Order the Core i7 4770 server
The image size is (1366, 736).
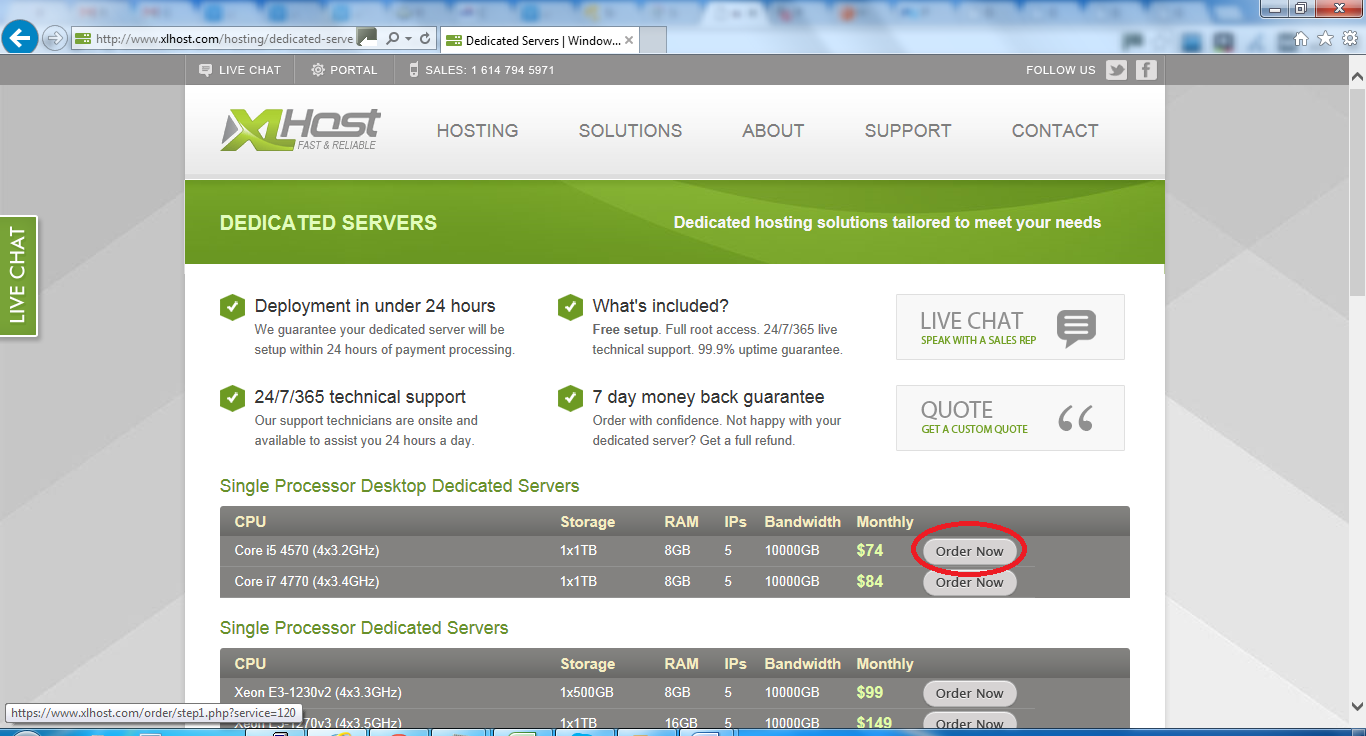click(x=969, y=582)
